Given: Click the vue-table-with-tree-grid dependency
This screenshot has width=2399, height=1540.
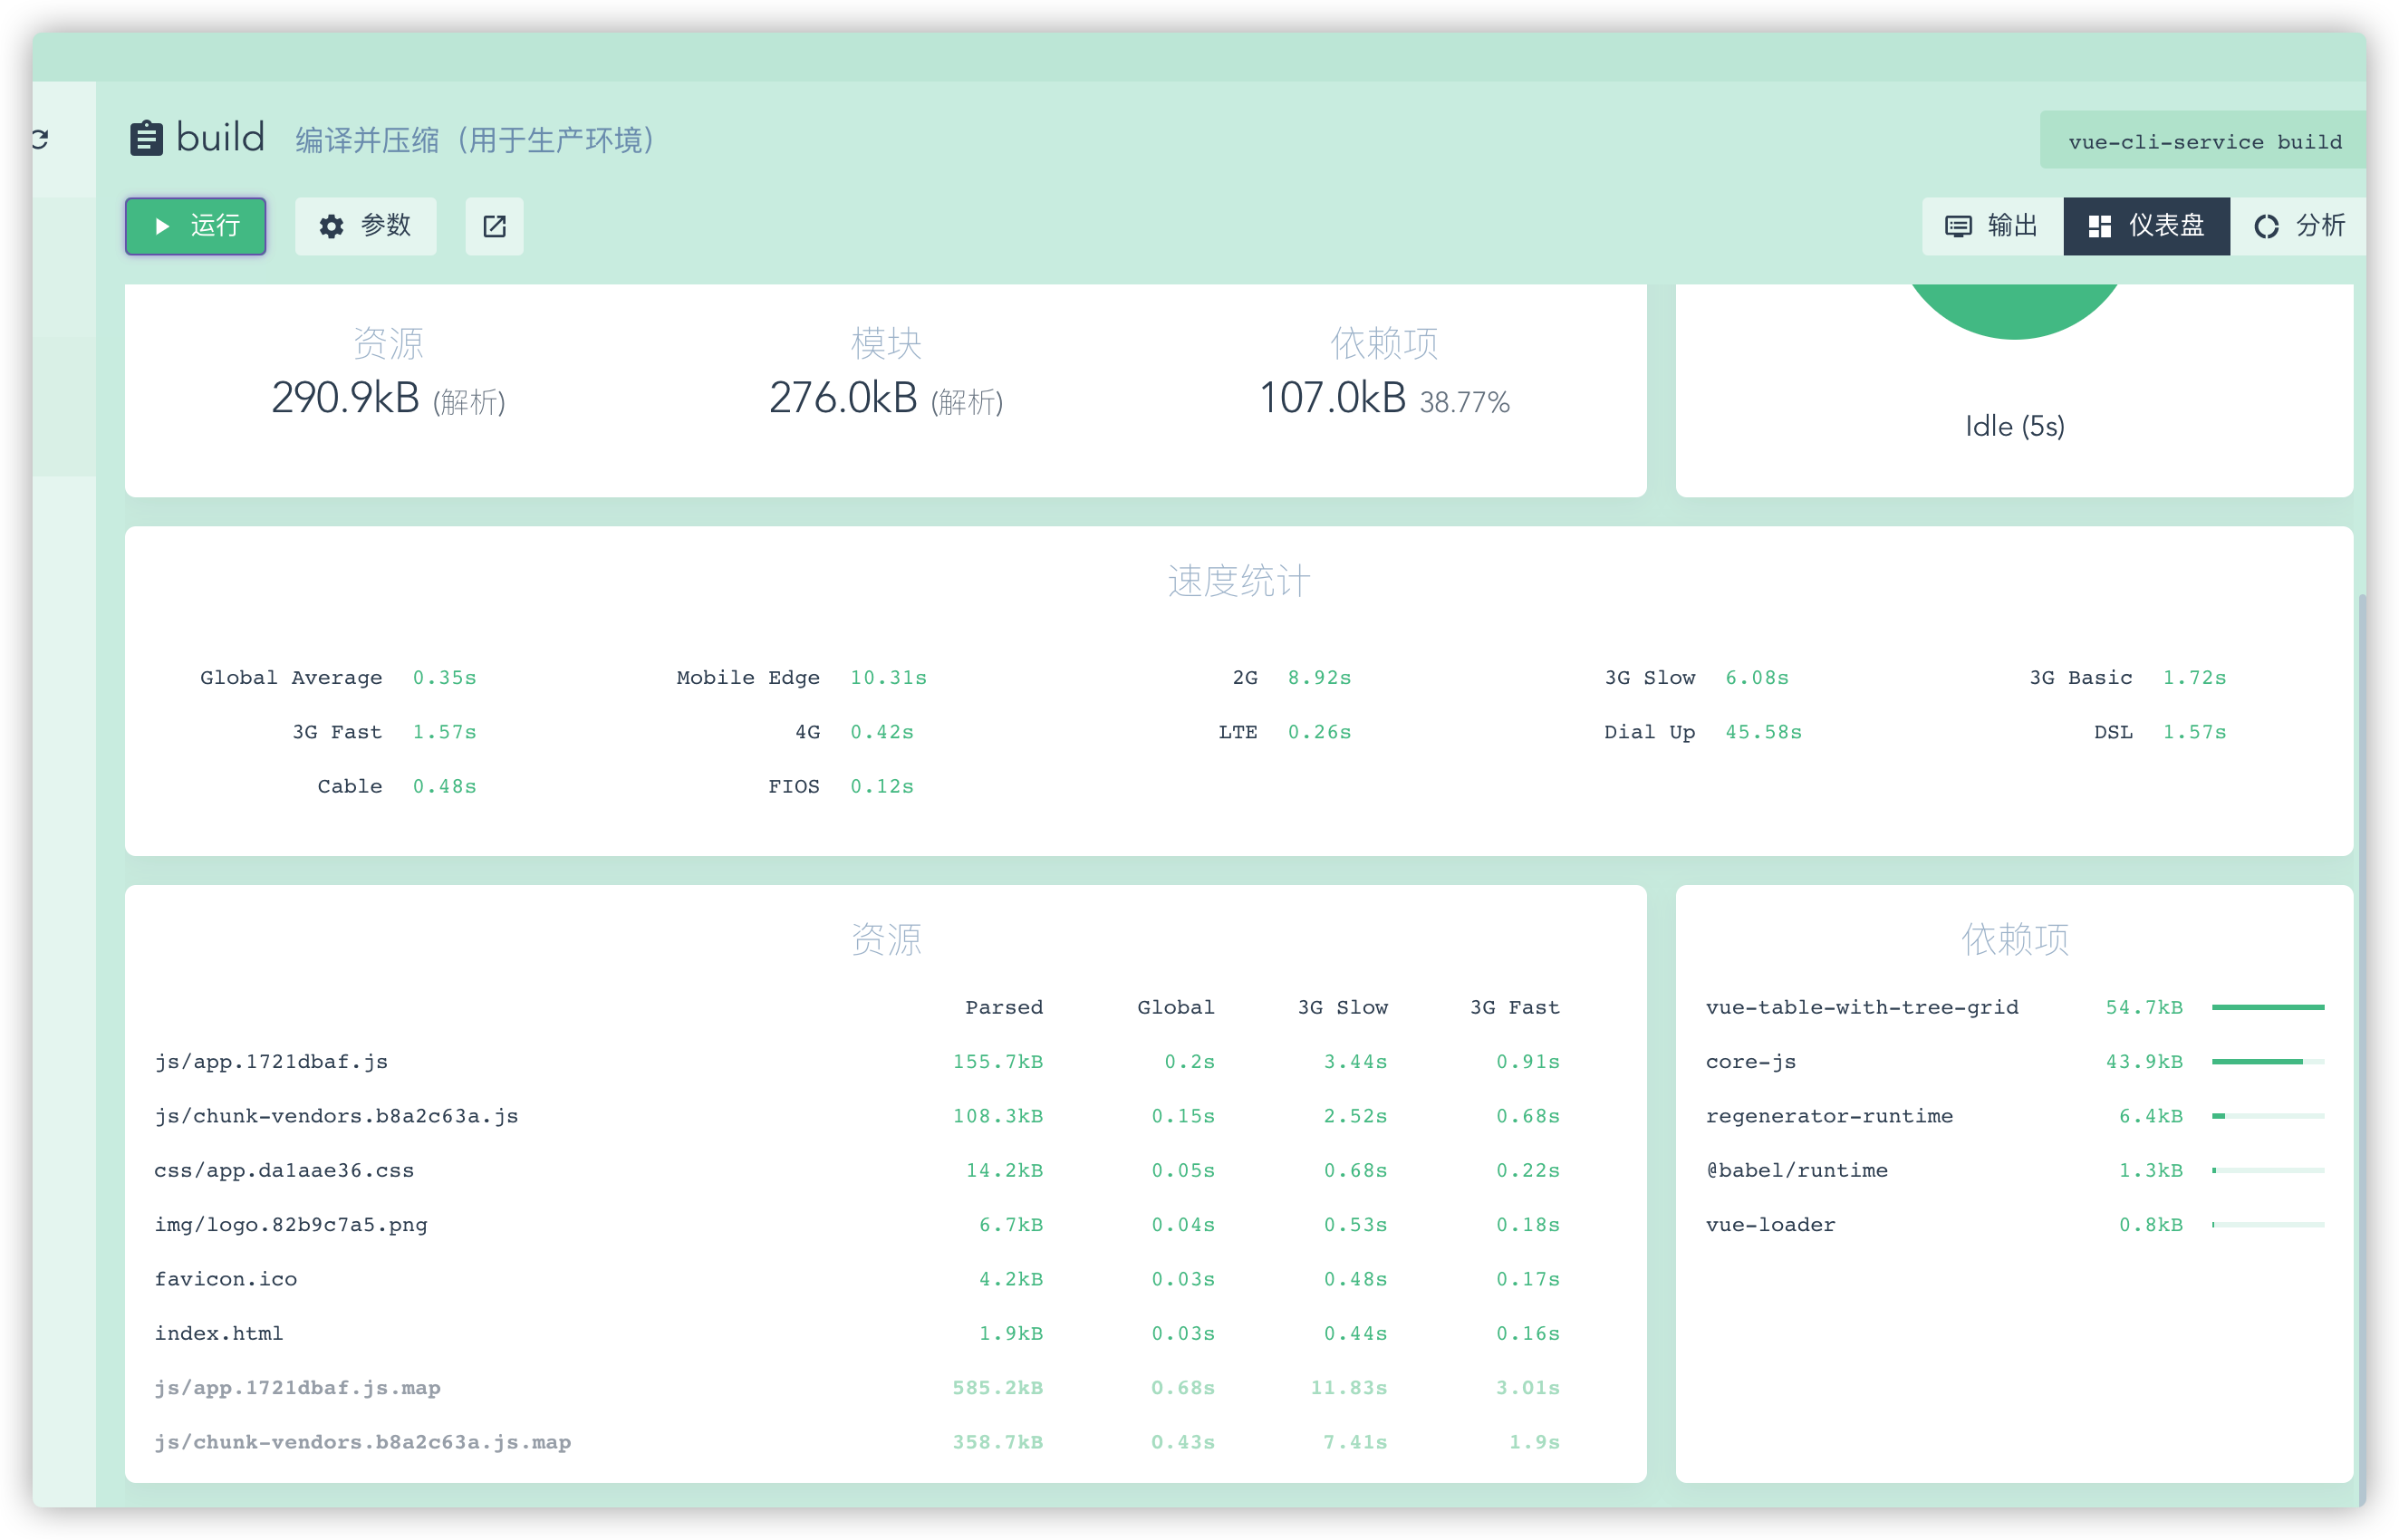Looking at the screenshot, I should [1862, 1007].
